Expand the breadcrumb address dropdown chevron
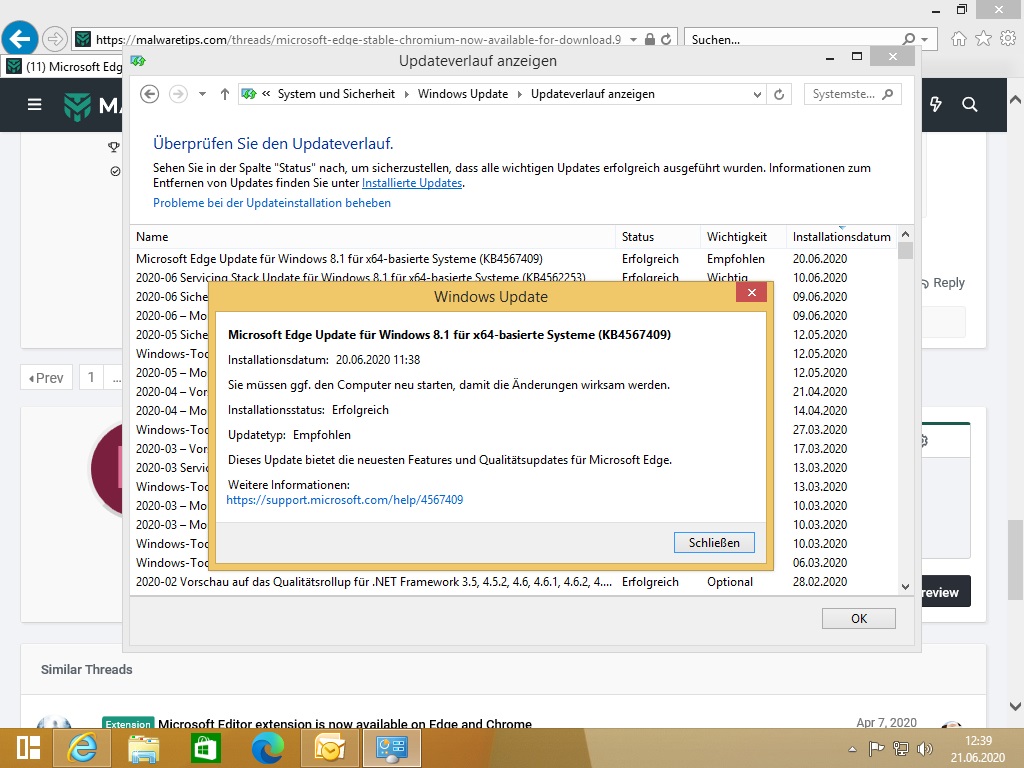The height and width of the screenshot is (768, 1024). click(x=757, y=95)
